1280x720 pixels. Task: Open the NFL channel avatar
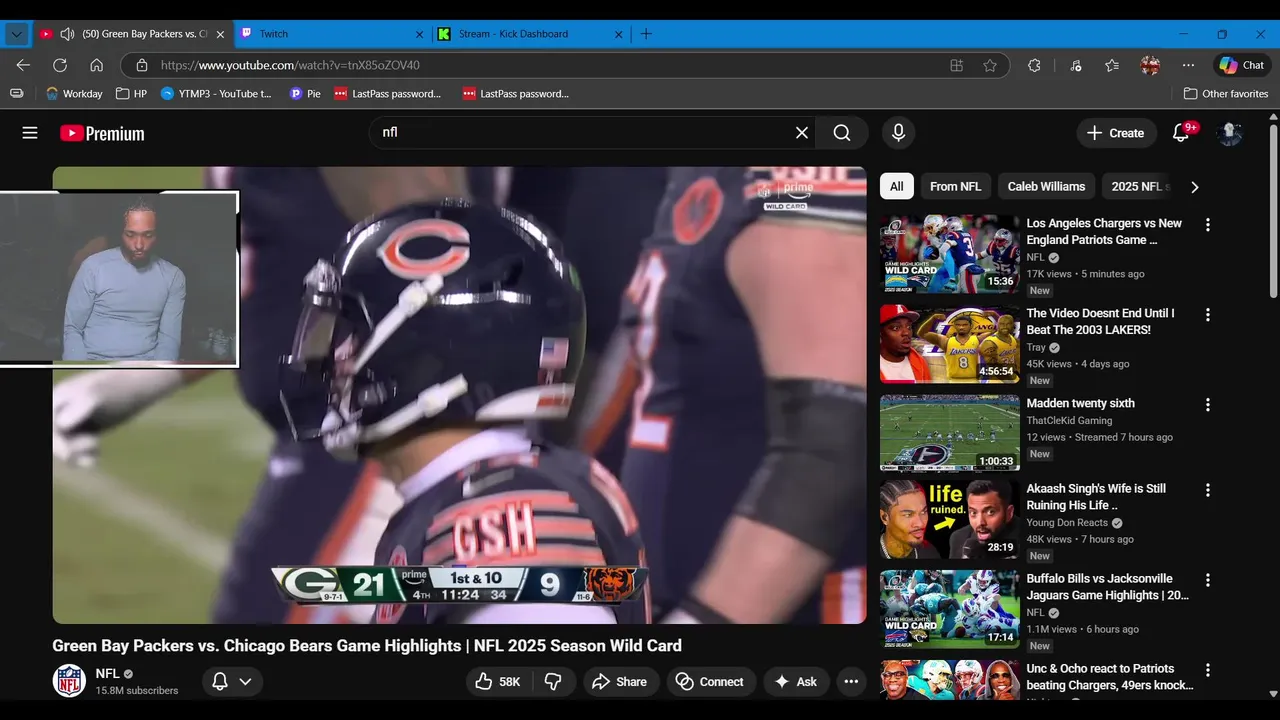tap(69, 681)
